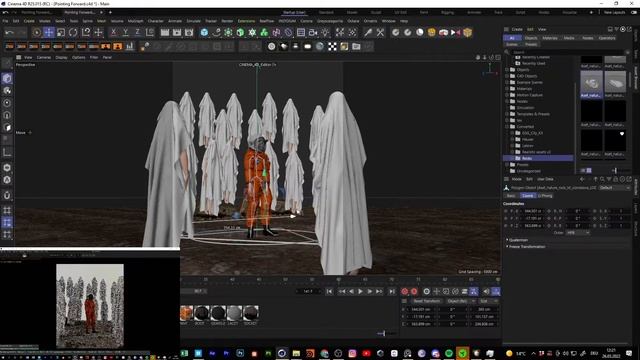The height and width of the screenshot is (360, 640).
Task: Open the Character menu
Action: pos(155,21)
